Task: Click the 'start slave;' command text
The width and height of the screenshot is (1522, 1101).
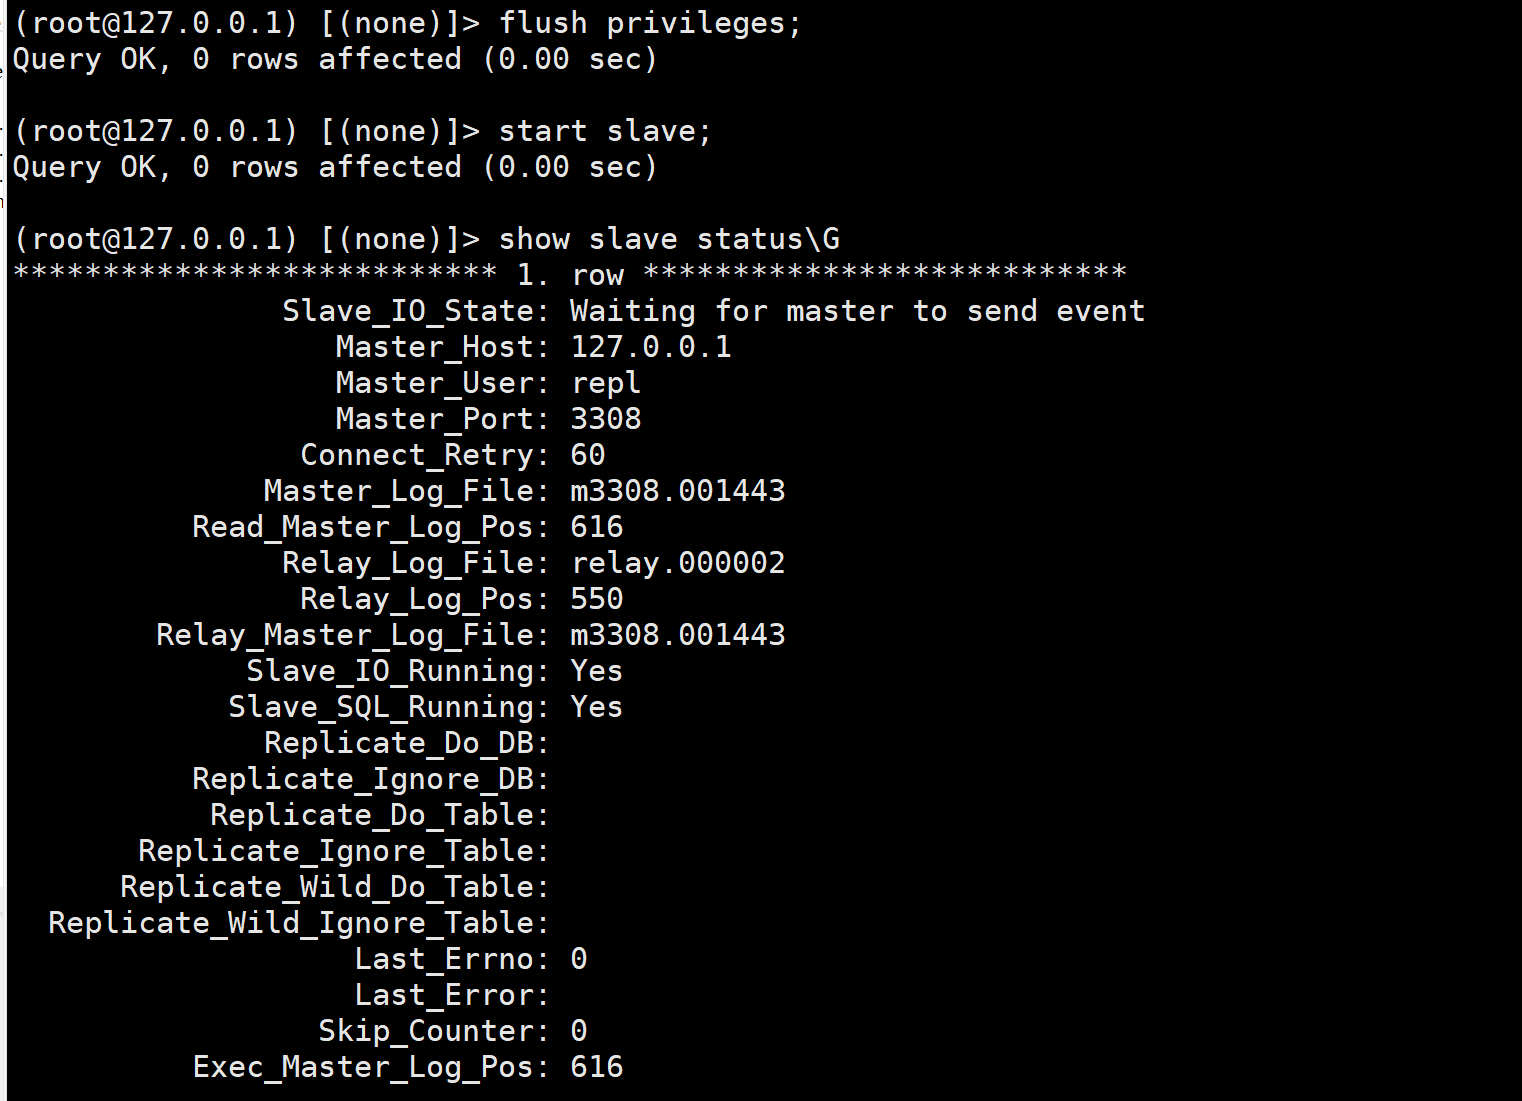Action: click(604, 131)
